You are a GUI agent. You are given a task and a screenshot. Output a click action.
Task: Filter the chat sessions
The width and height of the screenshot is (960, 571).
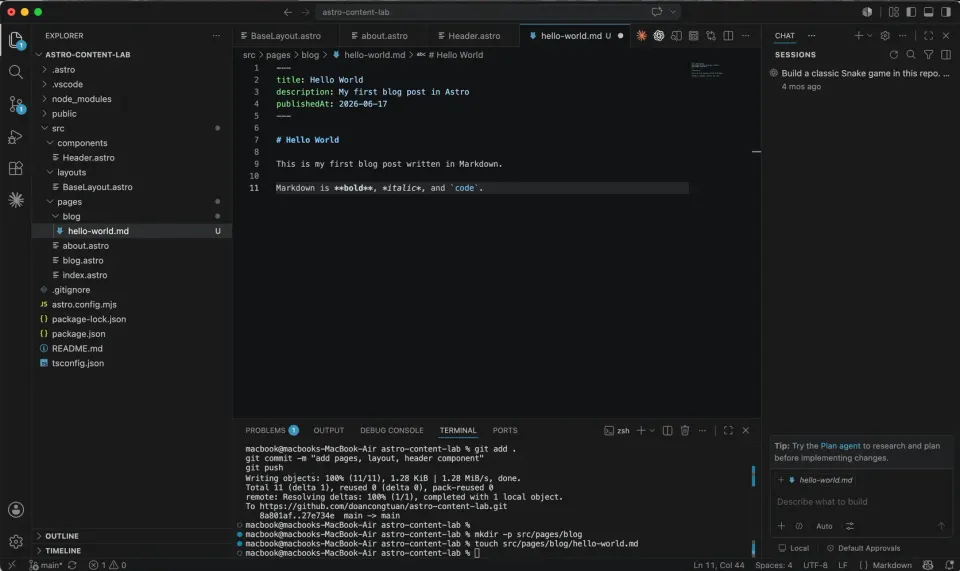[x=929, y=54]
